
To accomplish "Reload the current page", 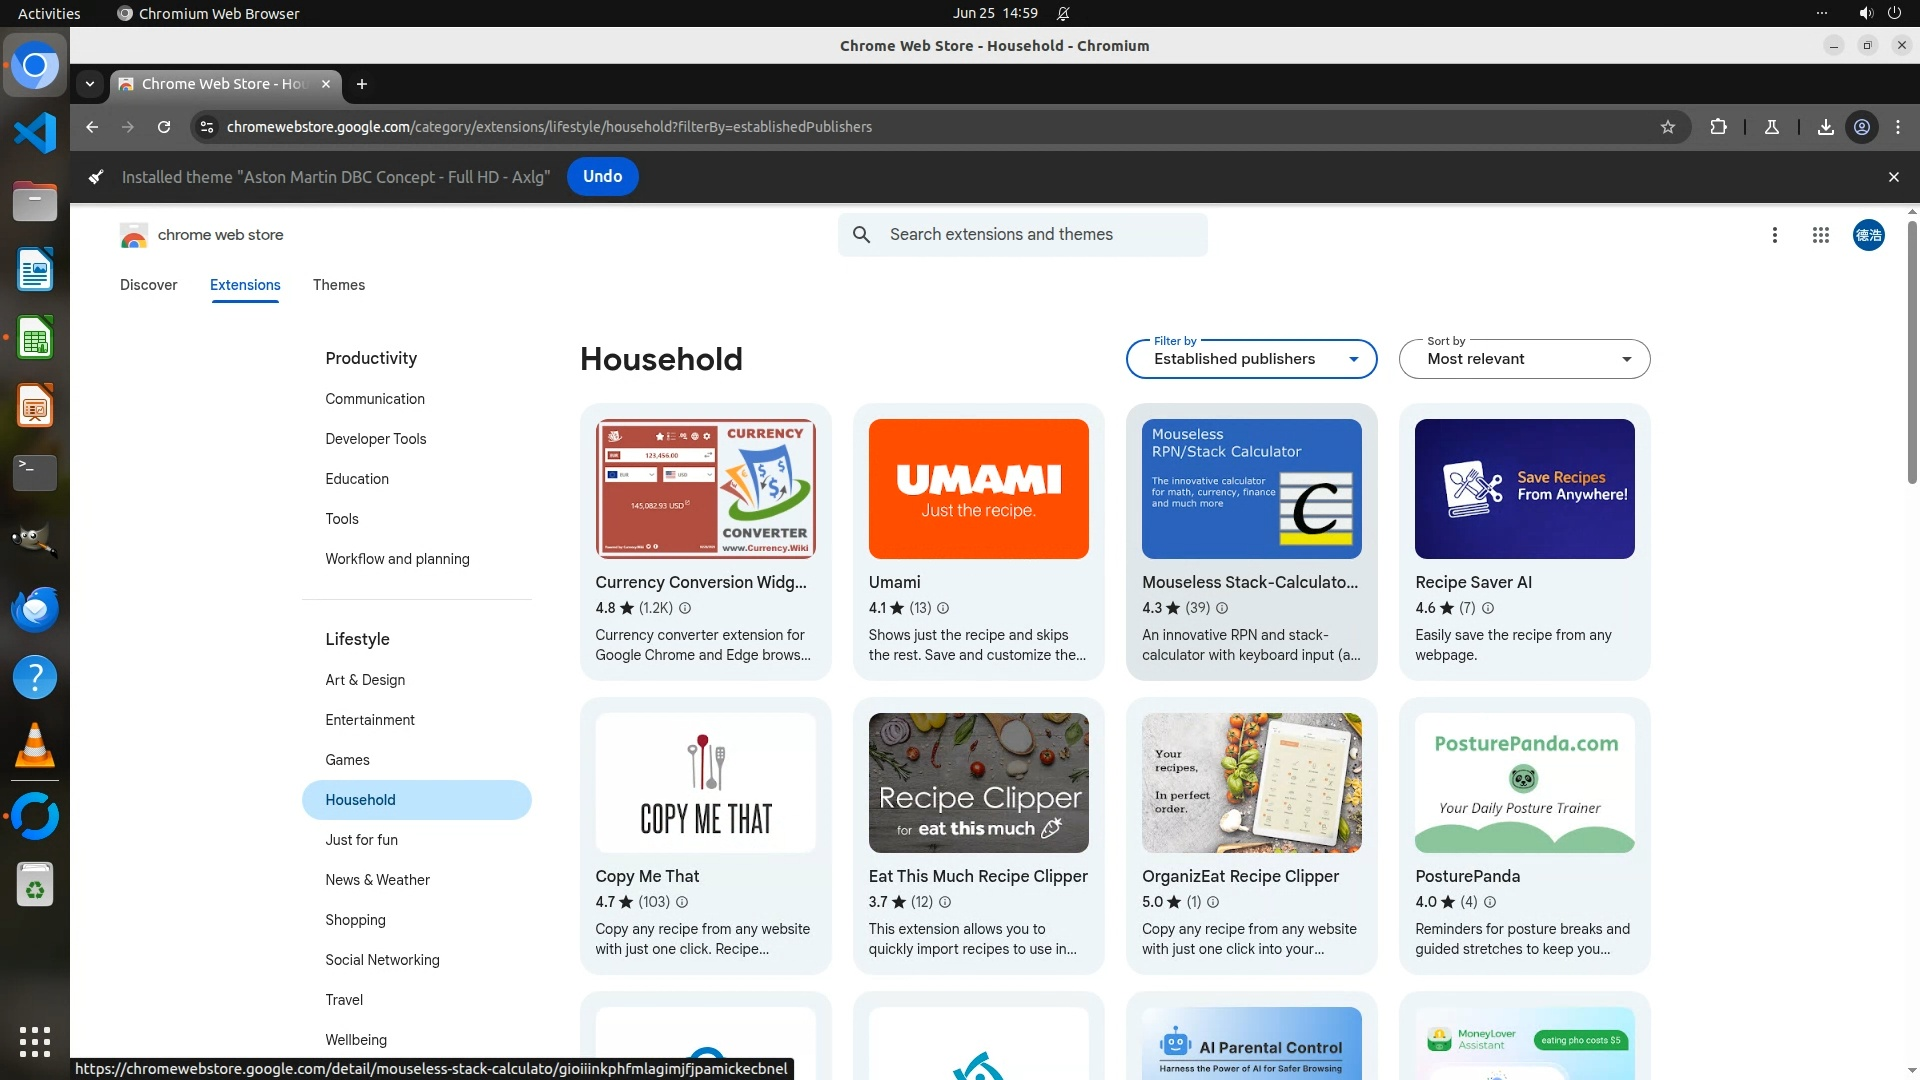I will (164, 127).
